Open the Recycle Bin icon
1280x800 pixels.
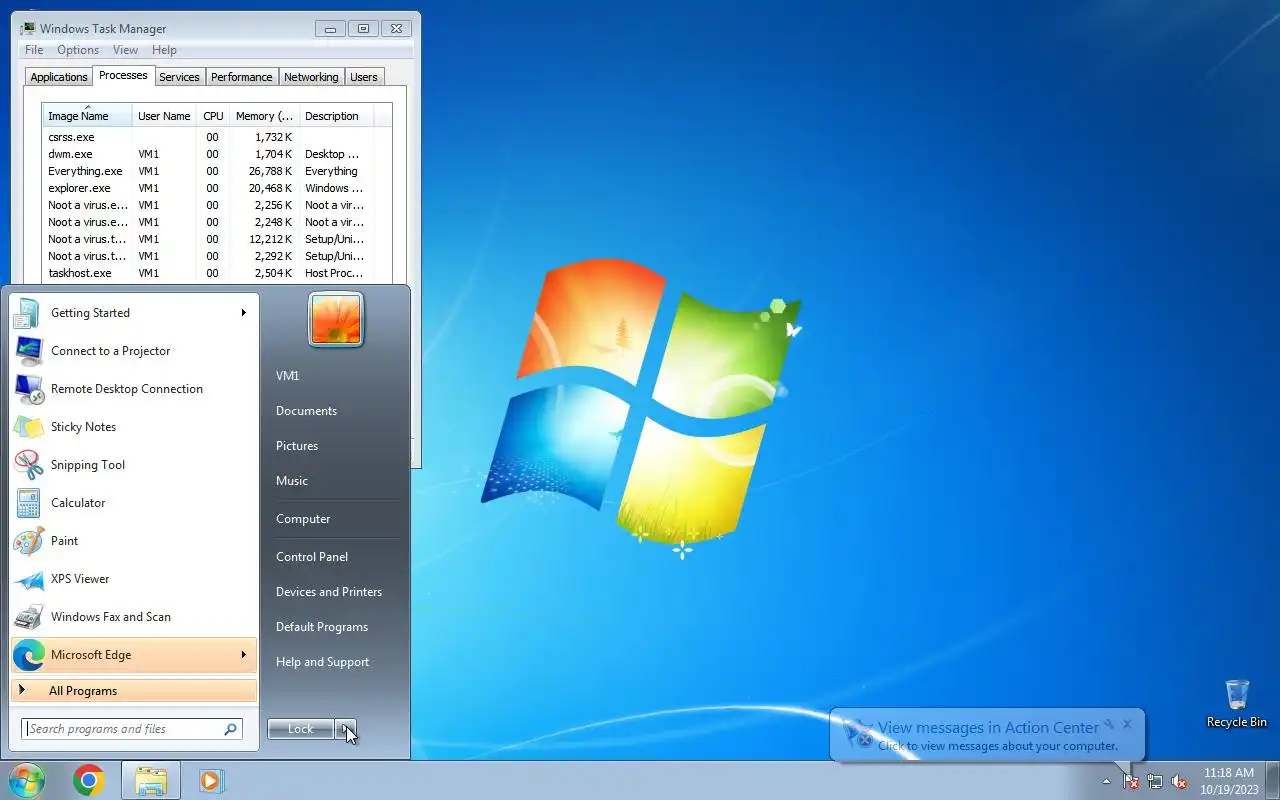tap(1237, 704)
